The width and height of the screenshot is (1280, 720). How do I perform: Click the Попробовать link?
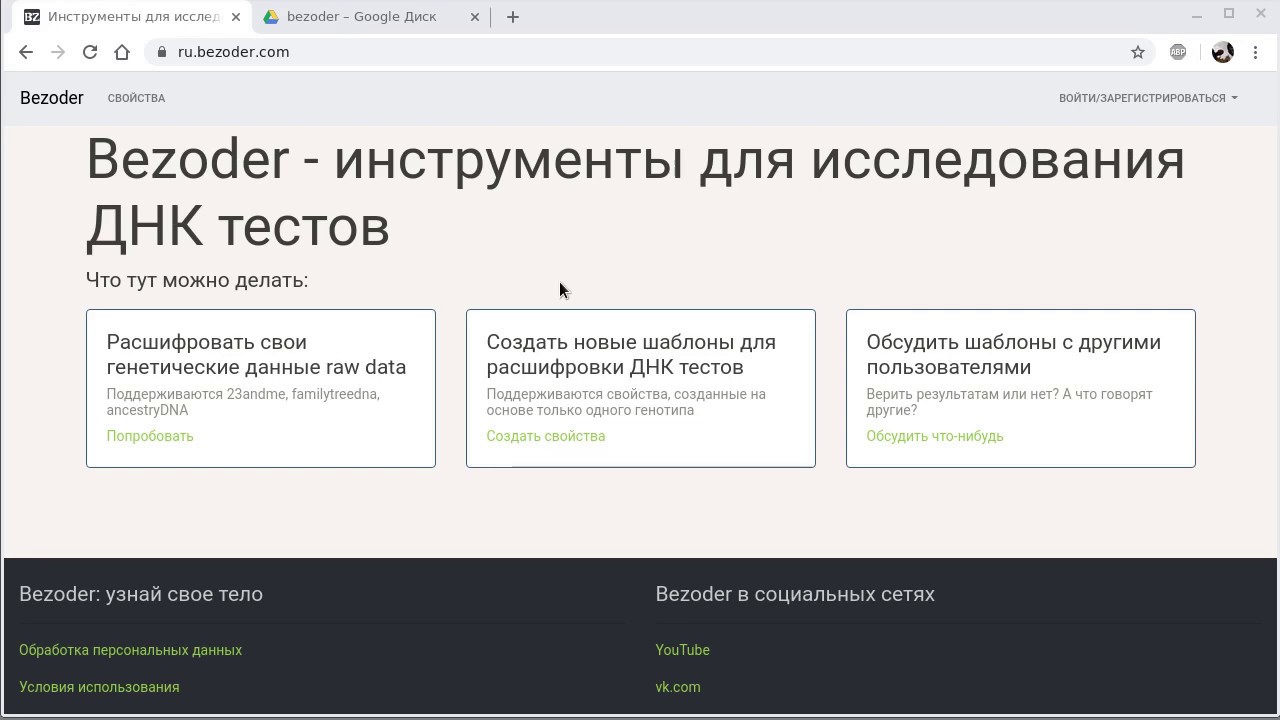tap(150, 436)
